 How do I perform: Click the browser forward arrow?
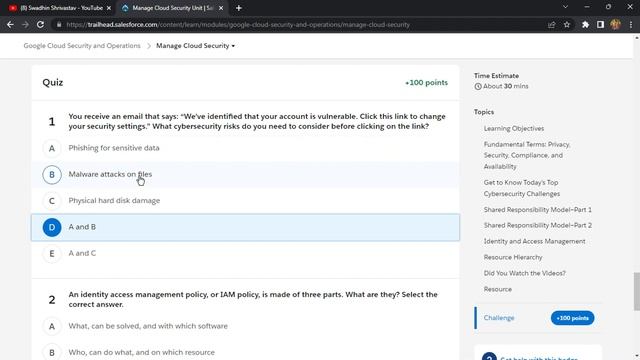[x=25, y=24]
